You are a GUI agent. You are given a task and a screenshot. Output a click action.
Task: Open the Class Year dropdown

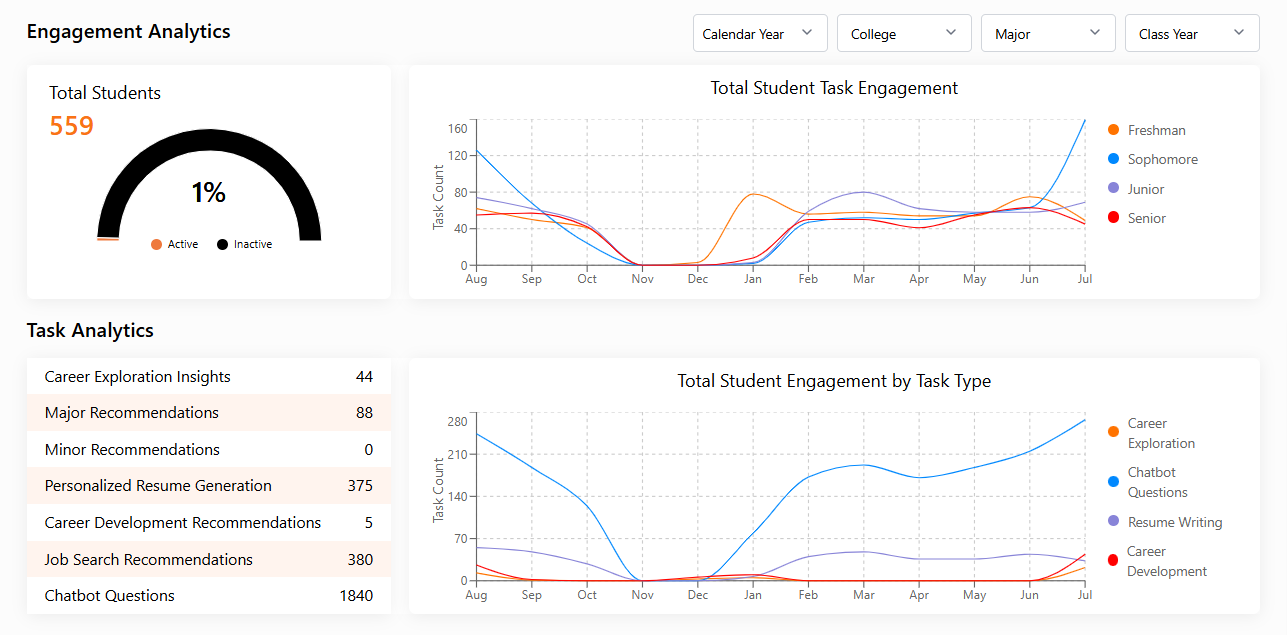[1192, 33]
